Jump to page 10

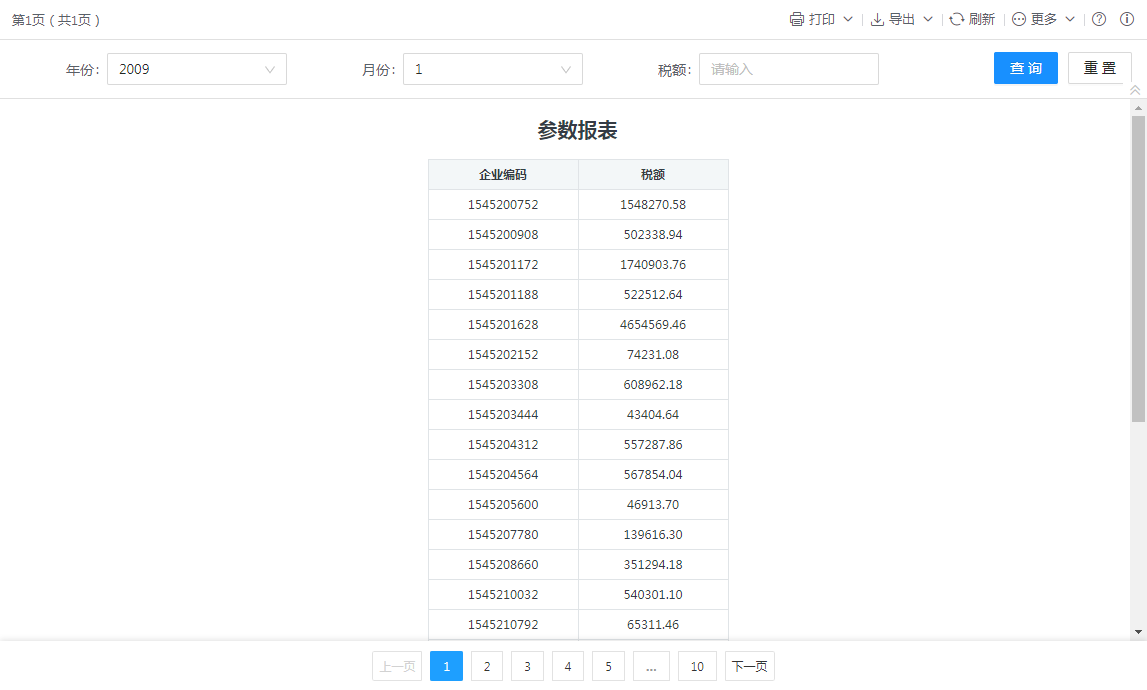coord(697,666)
